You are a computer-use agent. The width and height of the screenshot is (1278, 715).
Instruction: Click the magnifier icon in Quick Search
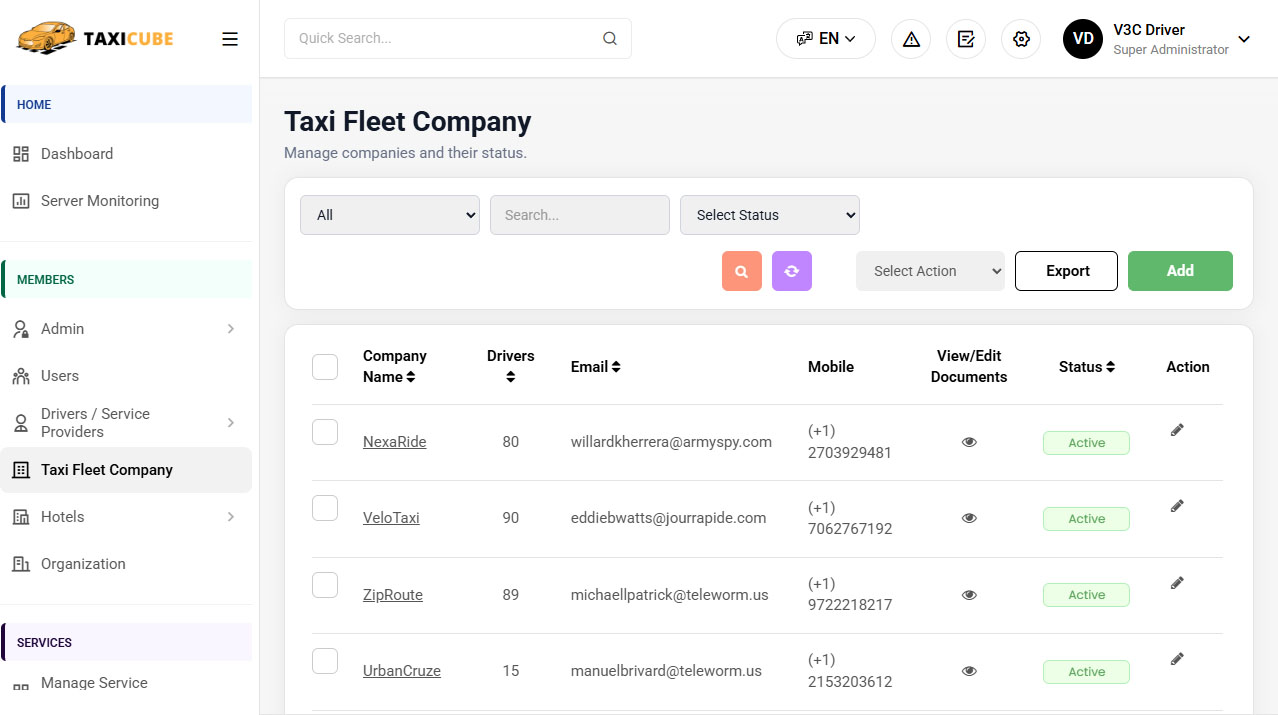pyautogui.click(x=610, y=39)
